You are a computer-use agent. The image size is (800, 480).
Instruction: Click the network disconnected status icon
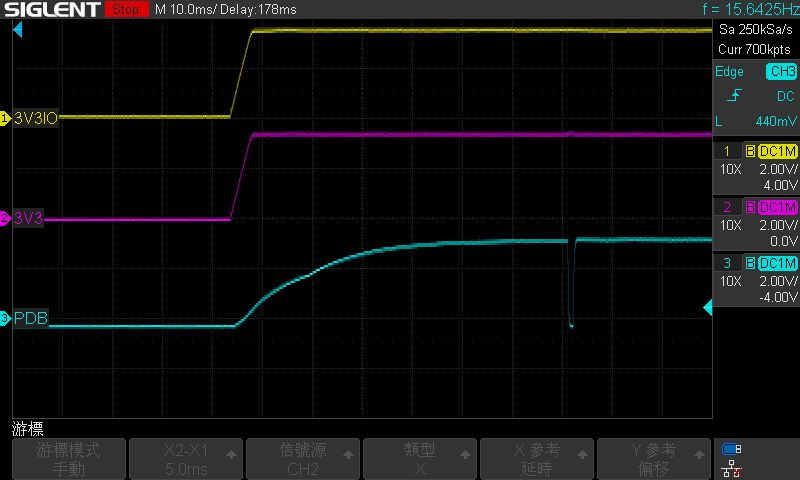coord(732,468)
